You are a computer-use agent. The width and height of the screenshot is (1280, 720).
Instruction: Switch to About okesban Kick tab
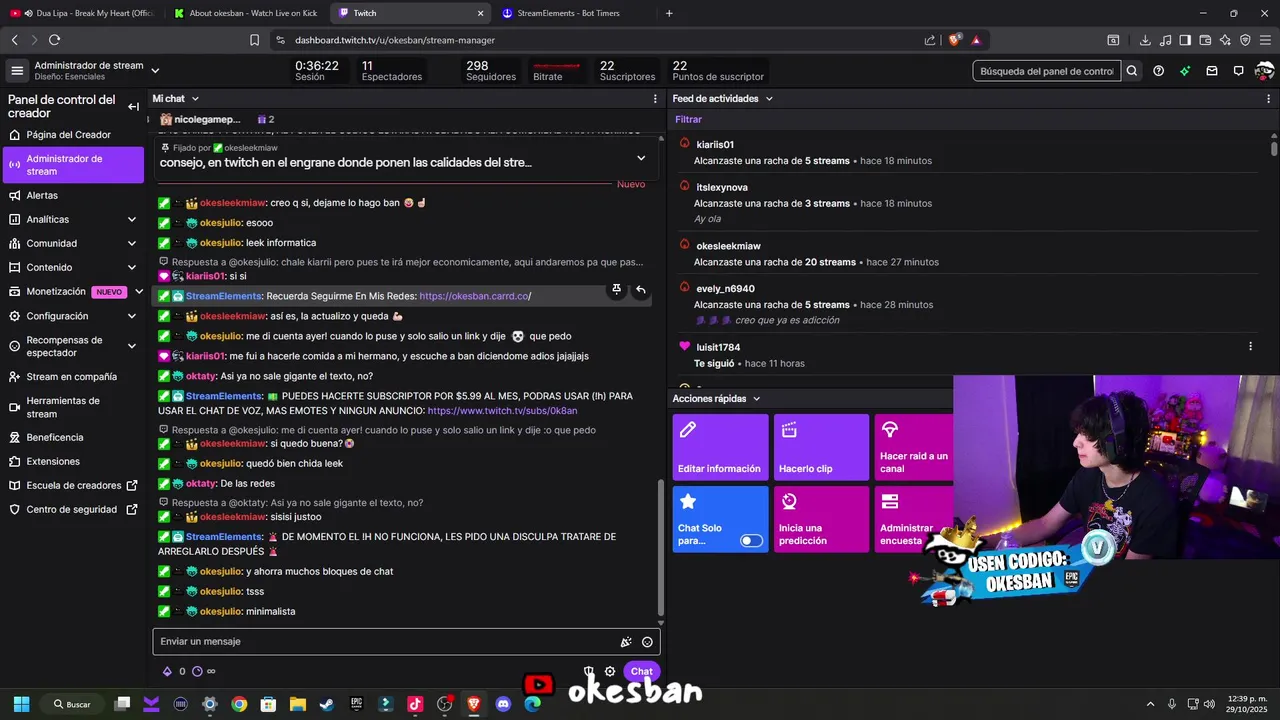pyautogui.click(x=245, y=13)
